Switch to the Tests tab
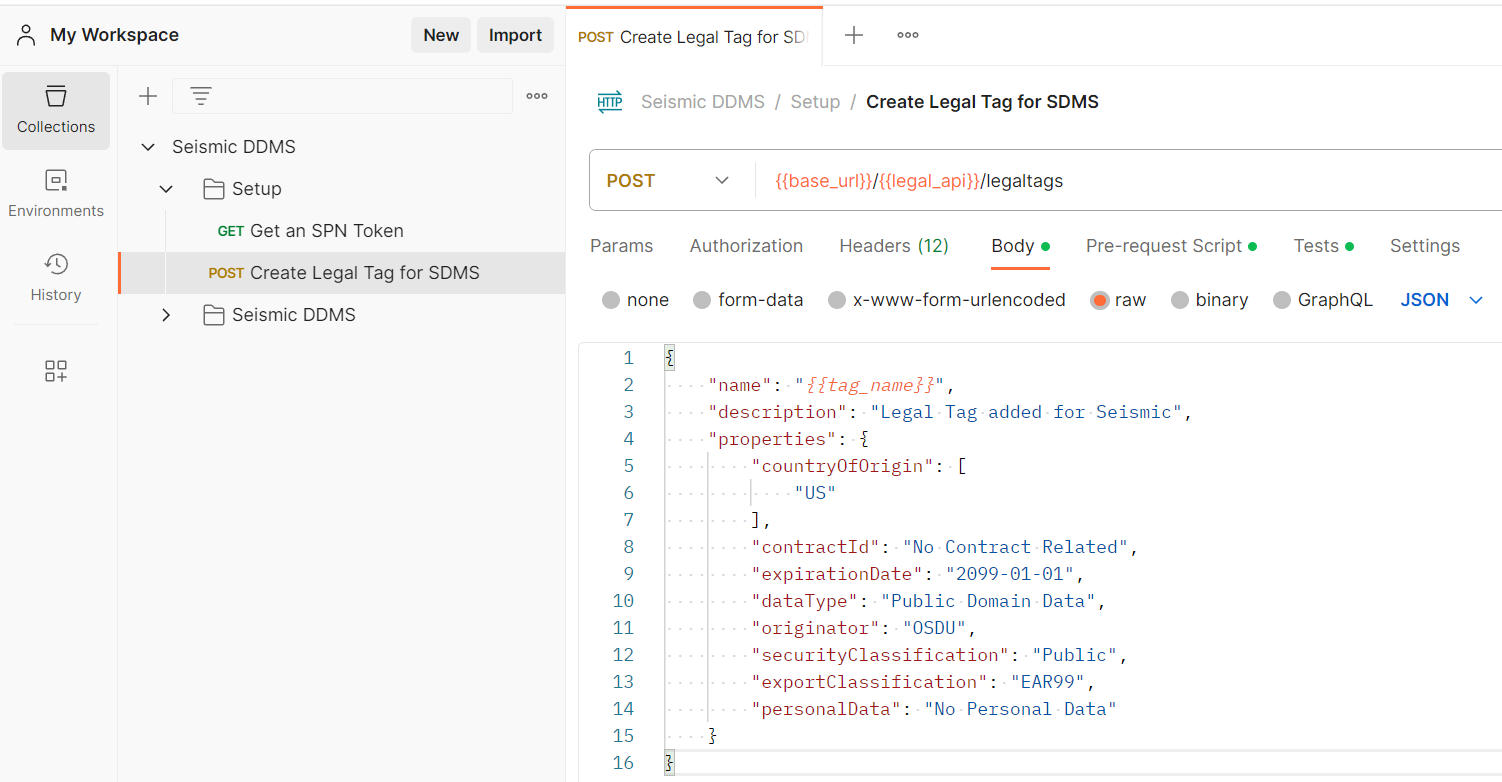 [1323, 246]
